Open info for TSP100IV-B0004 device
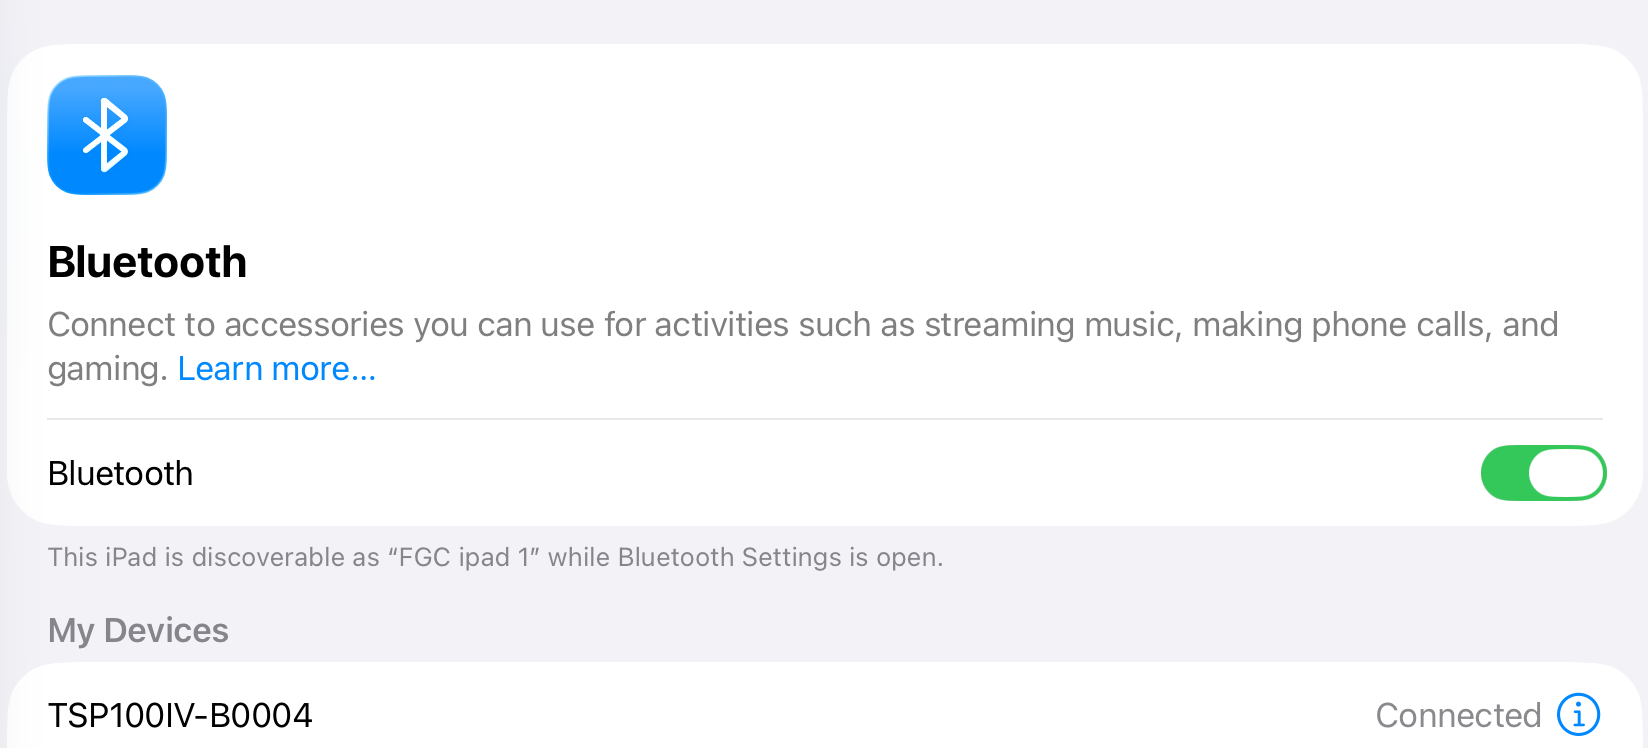 [1578, 715]
